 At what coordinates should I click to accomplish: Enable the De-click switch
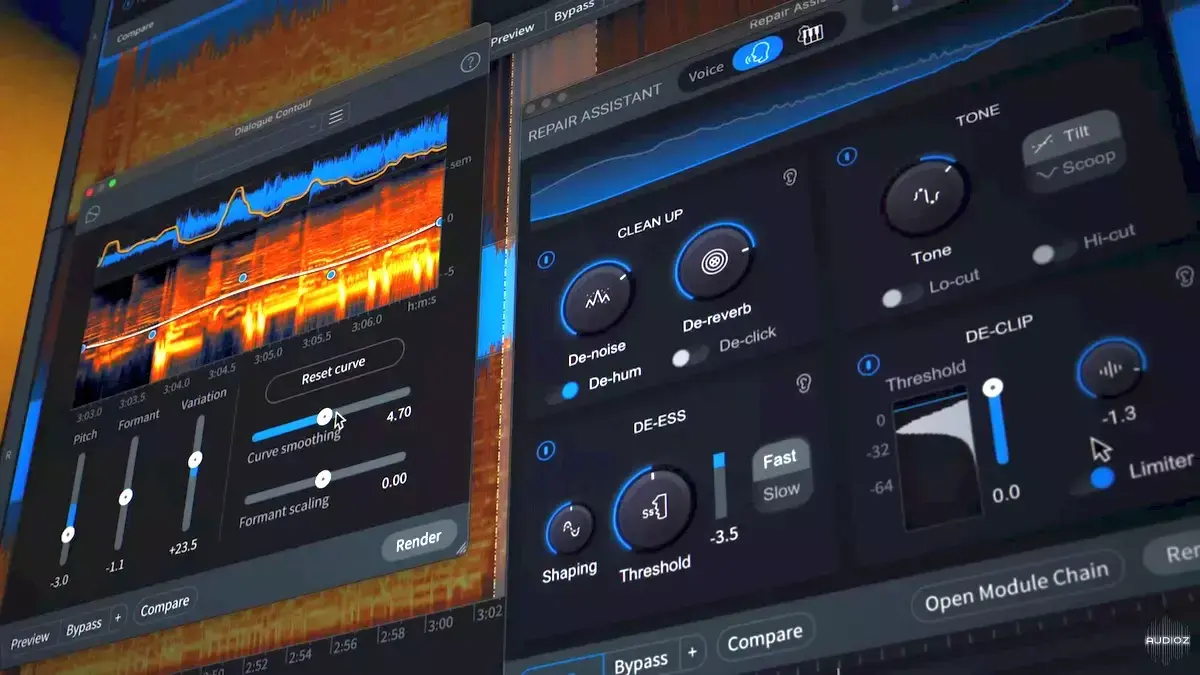click(x=689, y=356)
